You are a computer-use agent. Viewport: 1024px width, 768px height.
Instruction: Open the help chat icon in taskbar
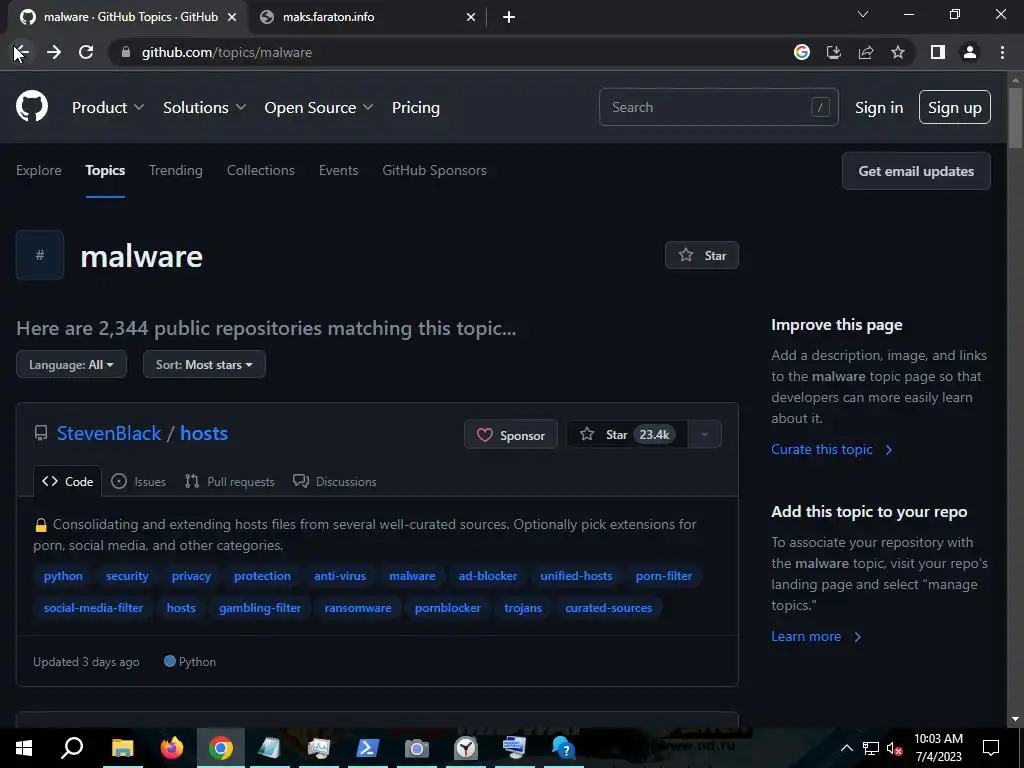[564, 748]
